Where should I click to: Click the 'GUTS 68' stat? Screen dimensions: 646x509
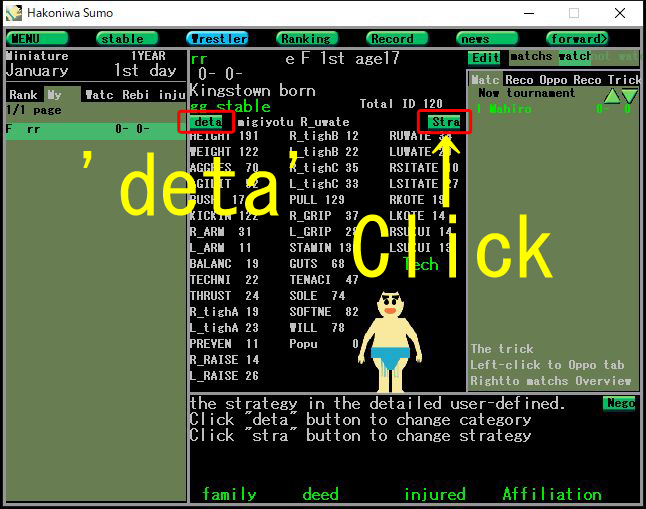point(316,264)
